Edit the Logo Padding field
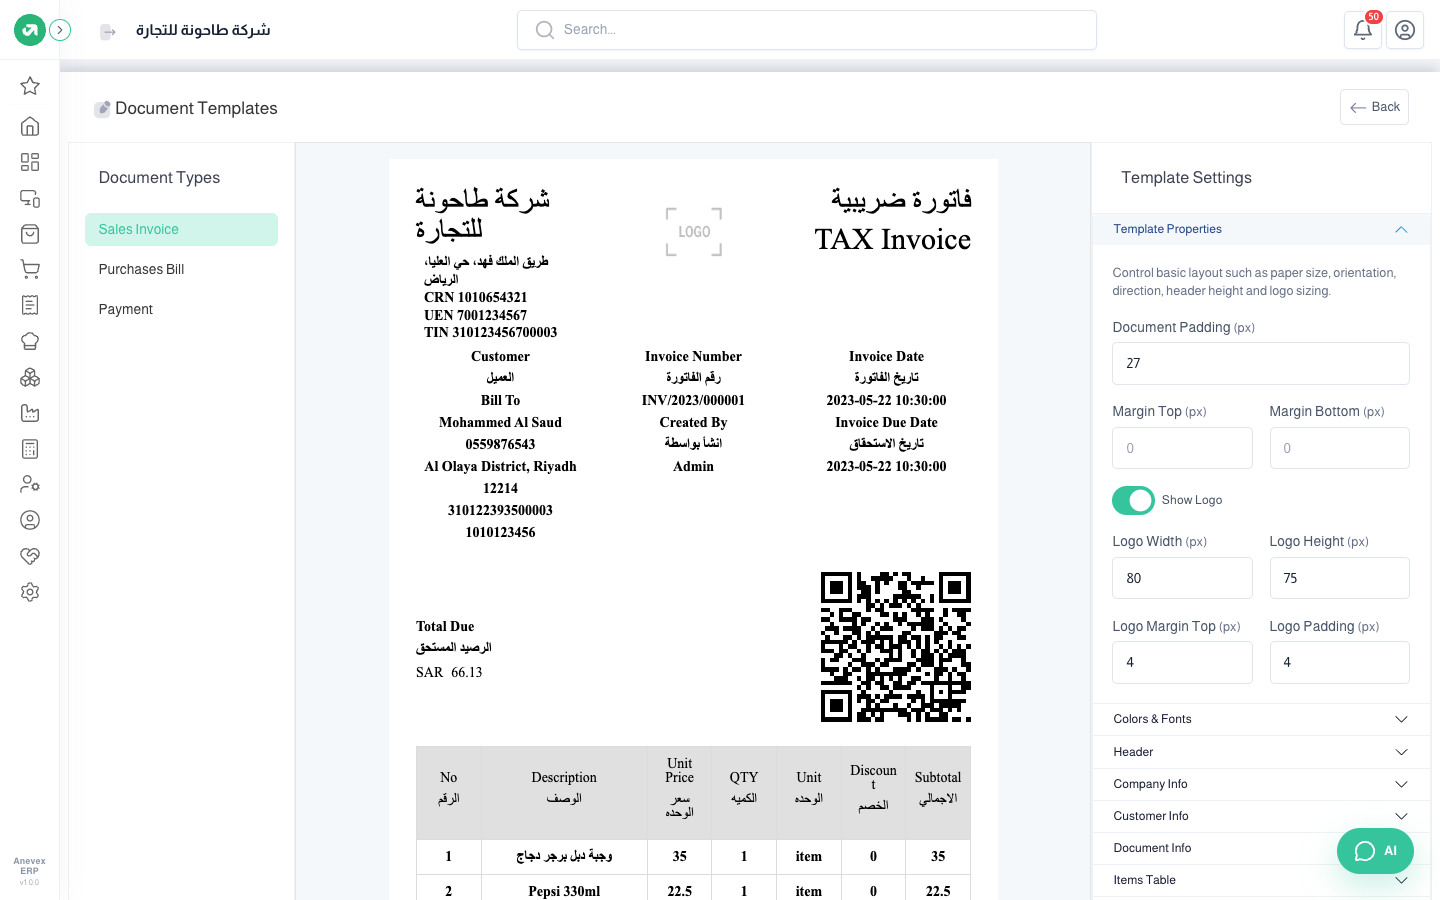Screen dimensions: 1440x900 [x=1339, y=662]
